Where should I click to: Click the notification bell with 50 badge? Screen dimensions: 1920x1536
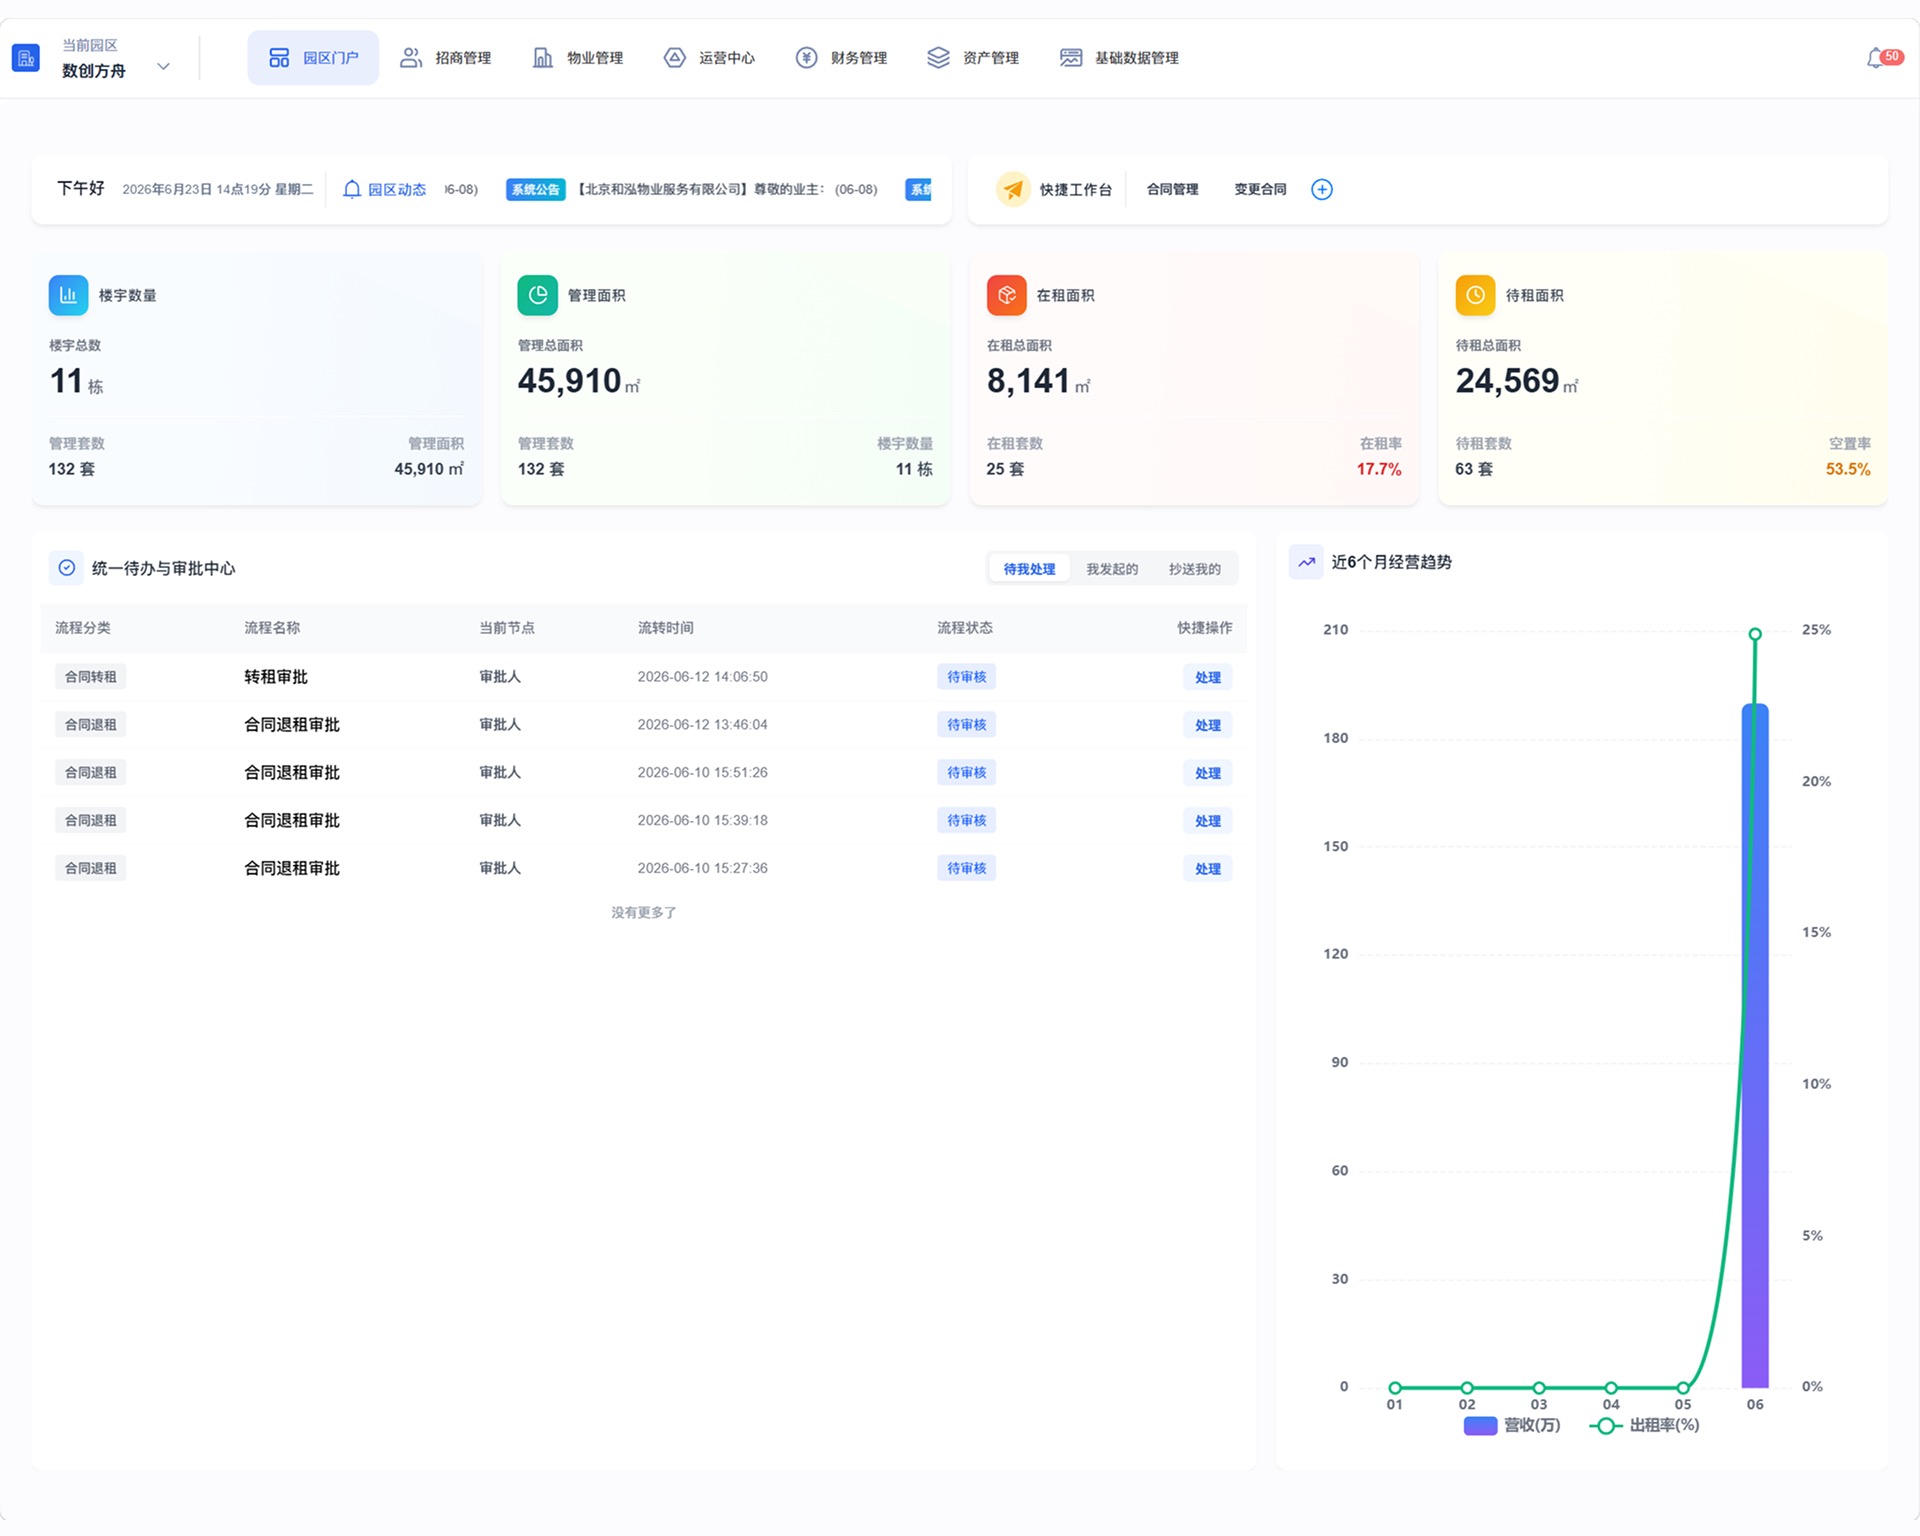click(1882, 58)
